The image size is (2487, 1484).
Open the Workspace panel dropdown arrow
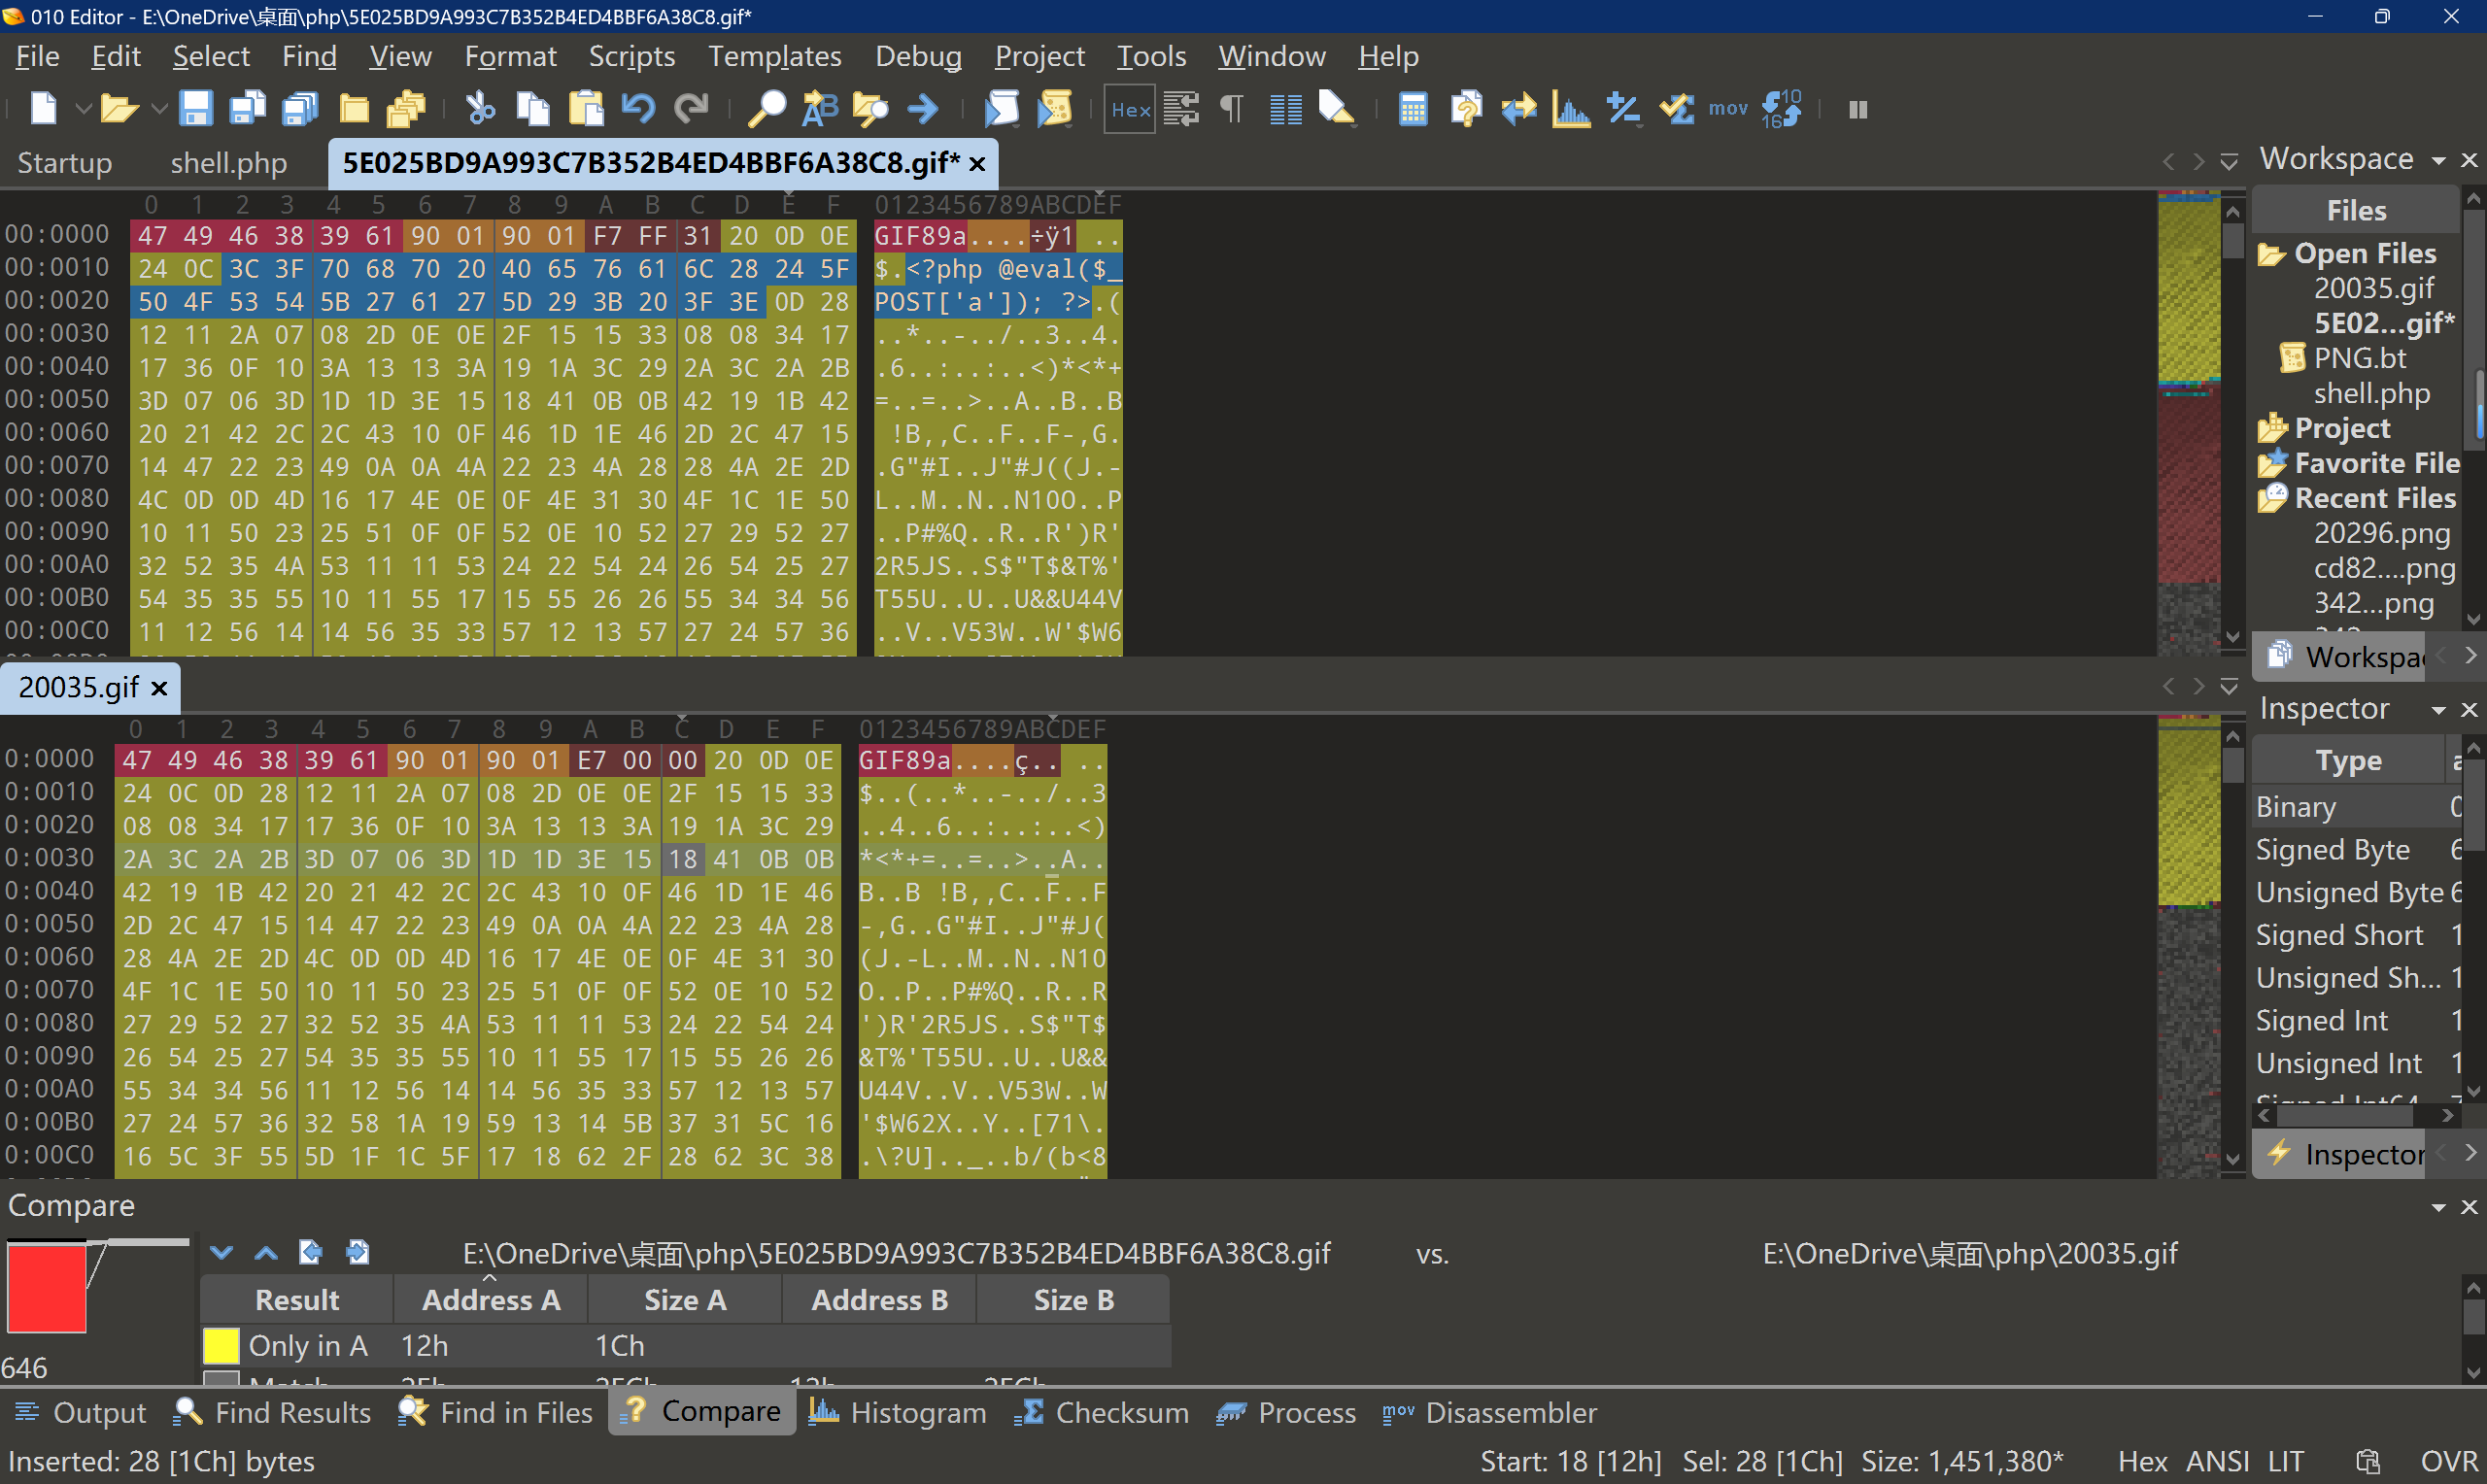tap(2438, 160)
